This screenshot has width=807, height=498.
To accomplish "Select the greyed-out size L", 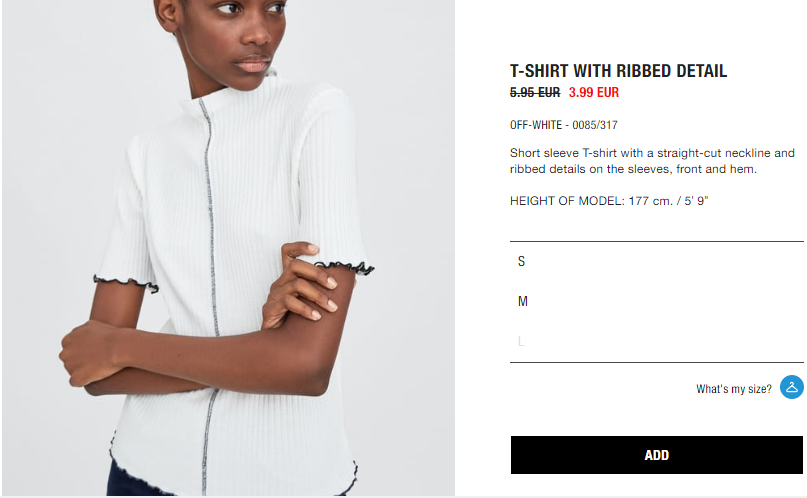I will pyautogui.click(x=656, y=341).
